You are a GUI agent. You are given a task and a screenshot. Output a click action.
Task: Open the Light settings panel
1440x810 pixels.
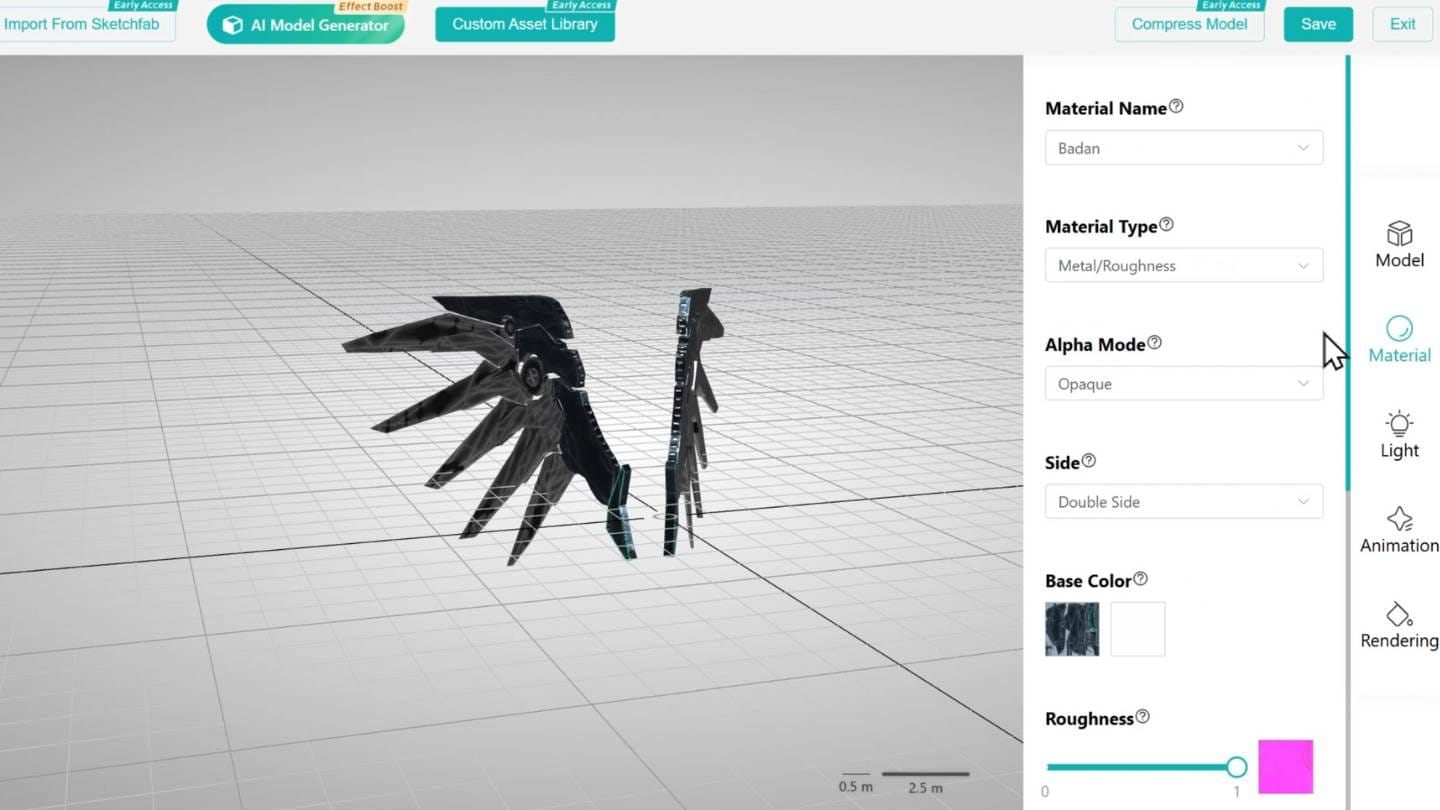coord(1398,433)
